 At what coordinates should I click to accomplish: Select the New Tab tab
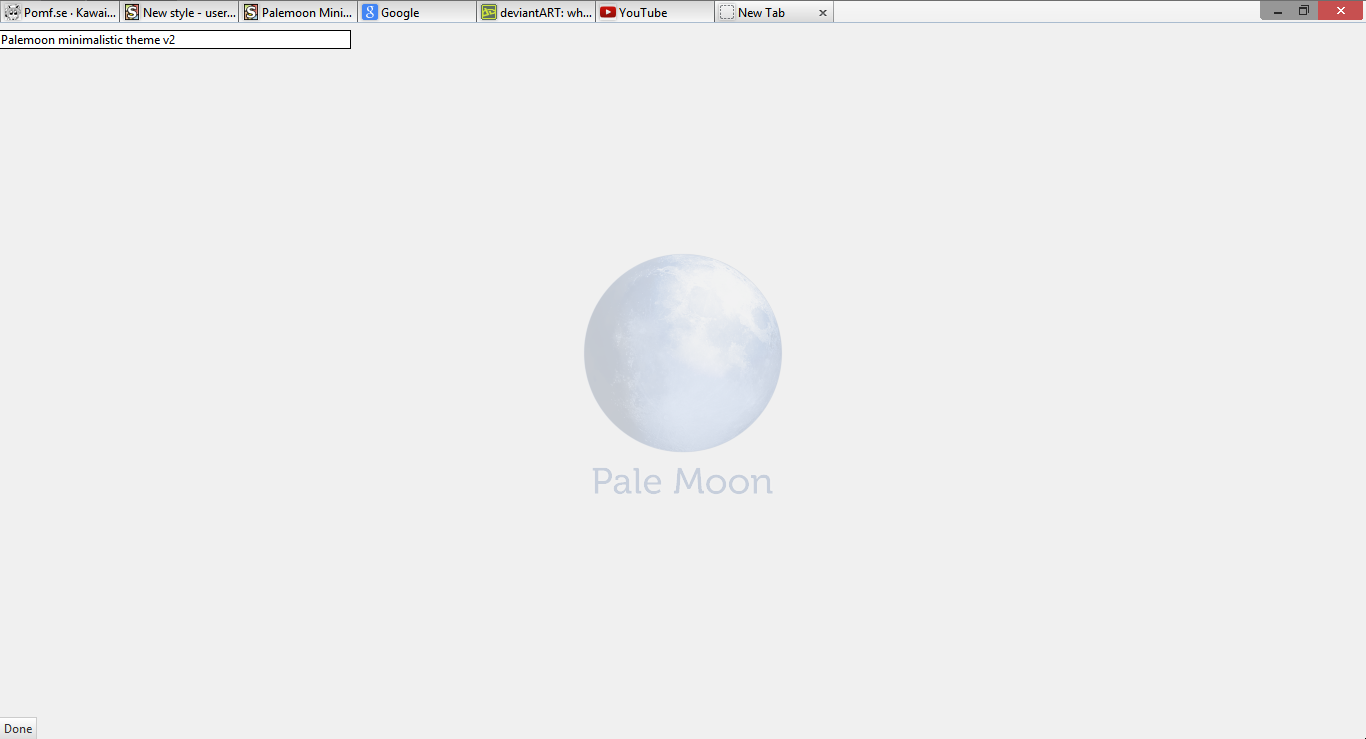tap(774, 12)
